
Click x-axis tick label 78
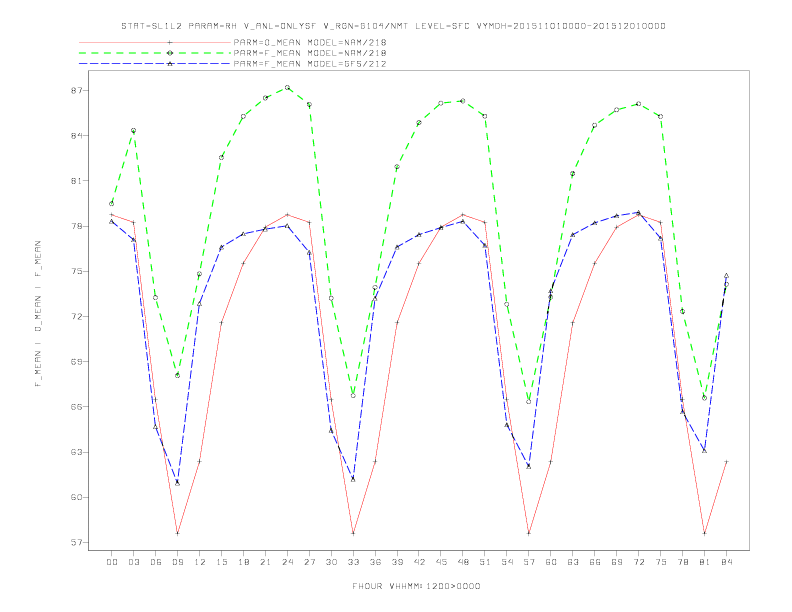(x=682, y=562)
